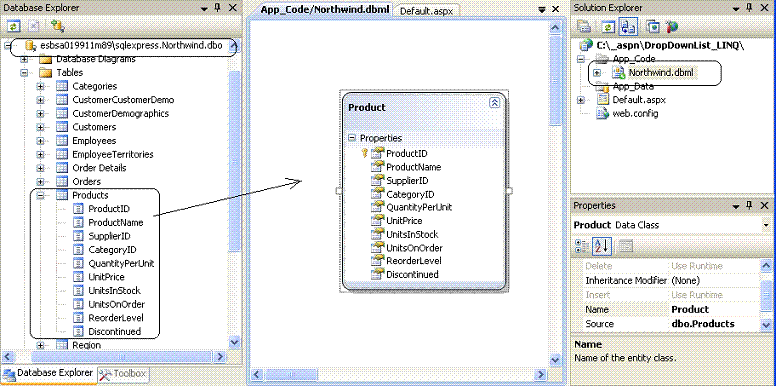Select CustomerDemographics table

(x=120, y=113)
